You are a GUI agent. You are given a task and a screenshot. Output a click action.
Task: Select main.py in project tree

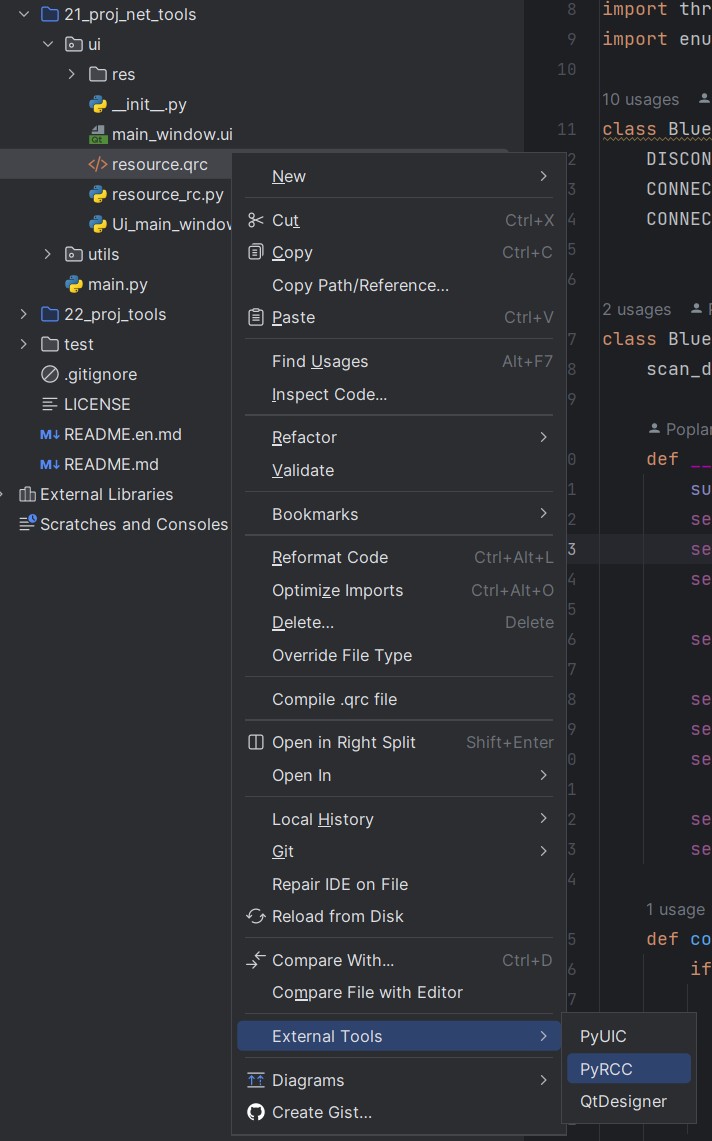117,284
